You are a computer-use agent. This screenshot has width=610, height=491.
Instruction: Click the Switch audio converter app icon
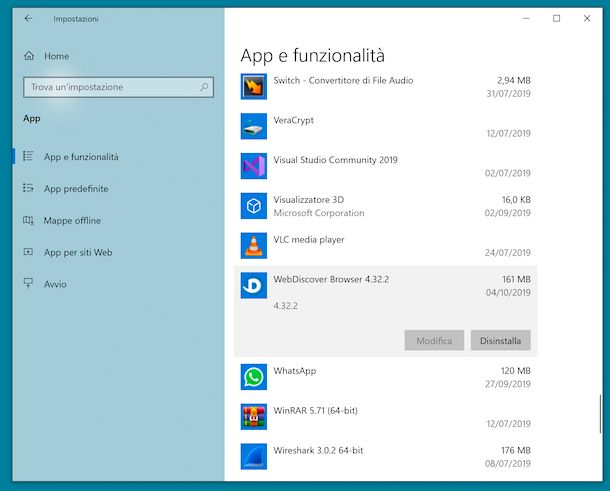(254, 86)
